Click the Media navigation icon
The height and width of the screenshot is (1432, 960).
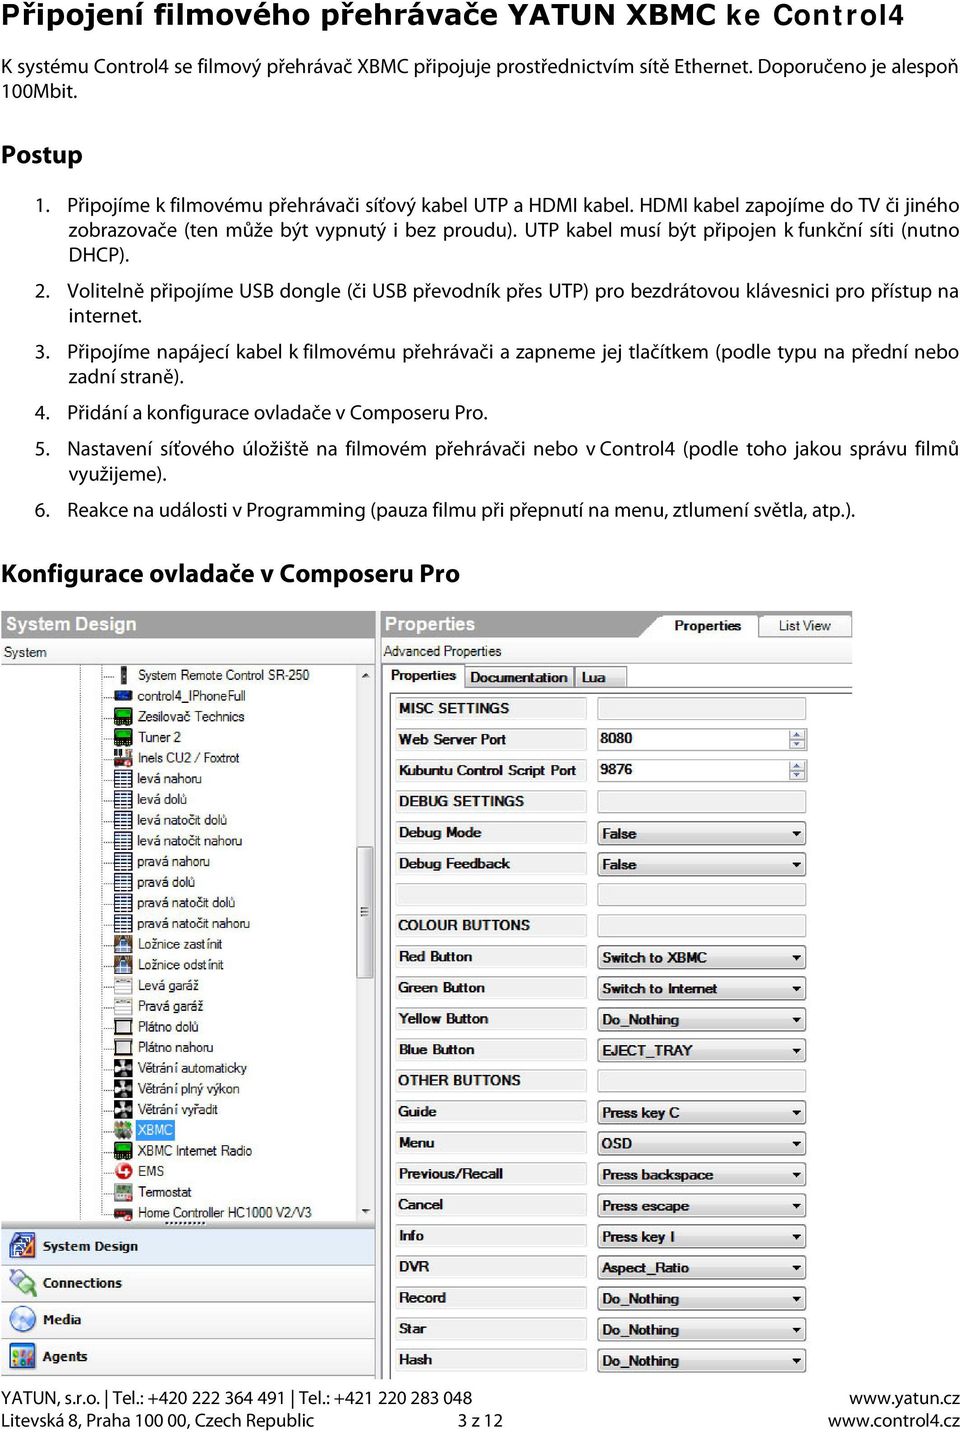(x=22, y=1319)
